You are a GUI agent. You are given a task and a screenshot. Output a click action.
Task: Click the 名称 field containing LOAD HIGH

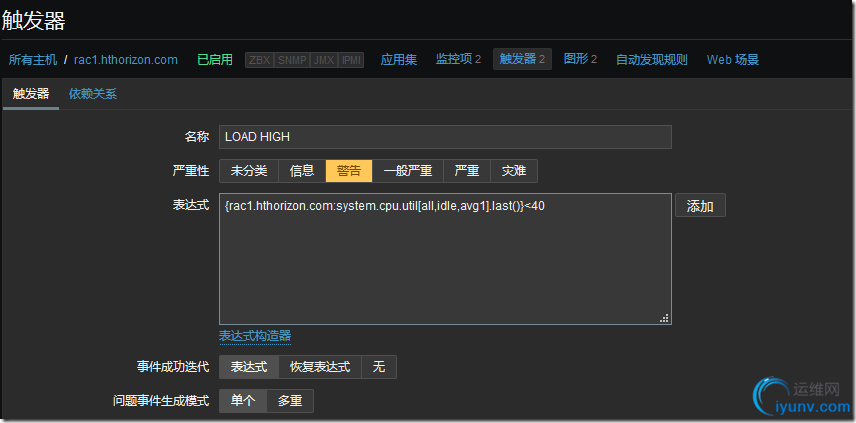click(445, 137)
